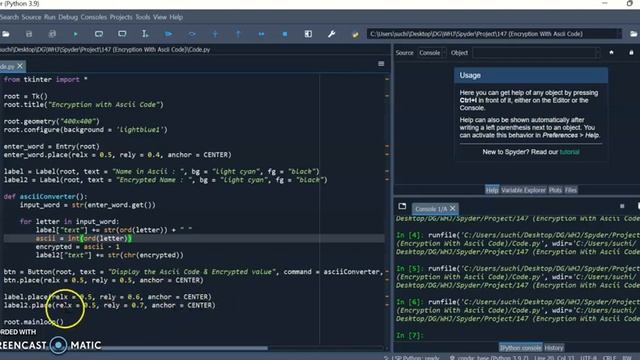Open the Help menu in the menu bar

click(176, 17)
